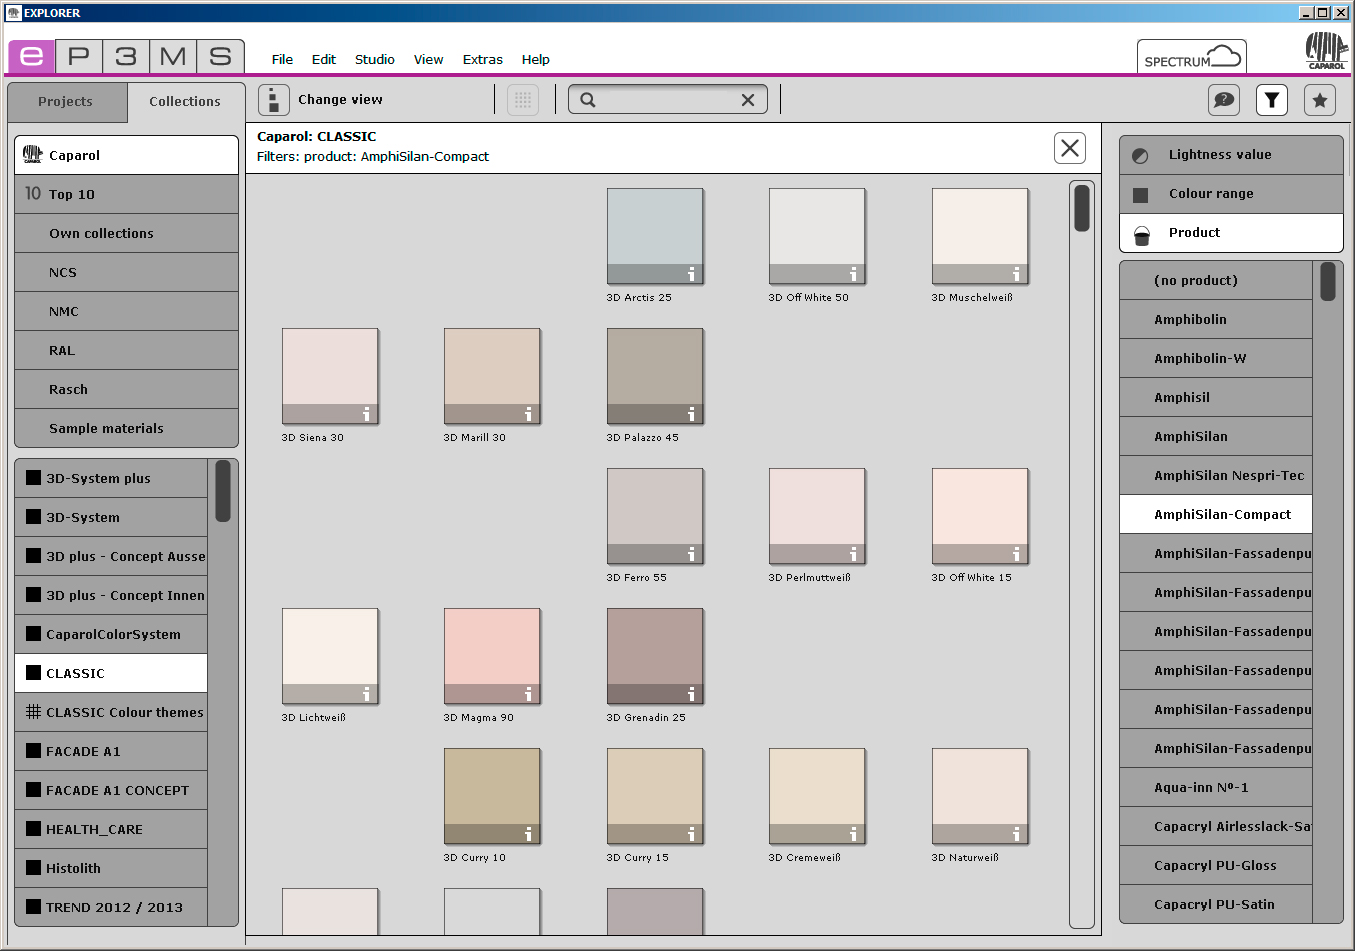The width and height of the screenshot is (1355, 951).
Task: Open Own collections
Action: (x=127, y=233)
